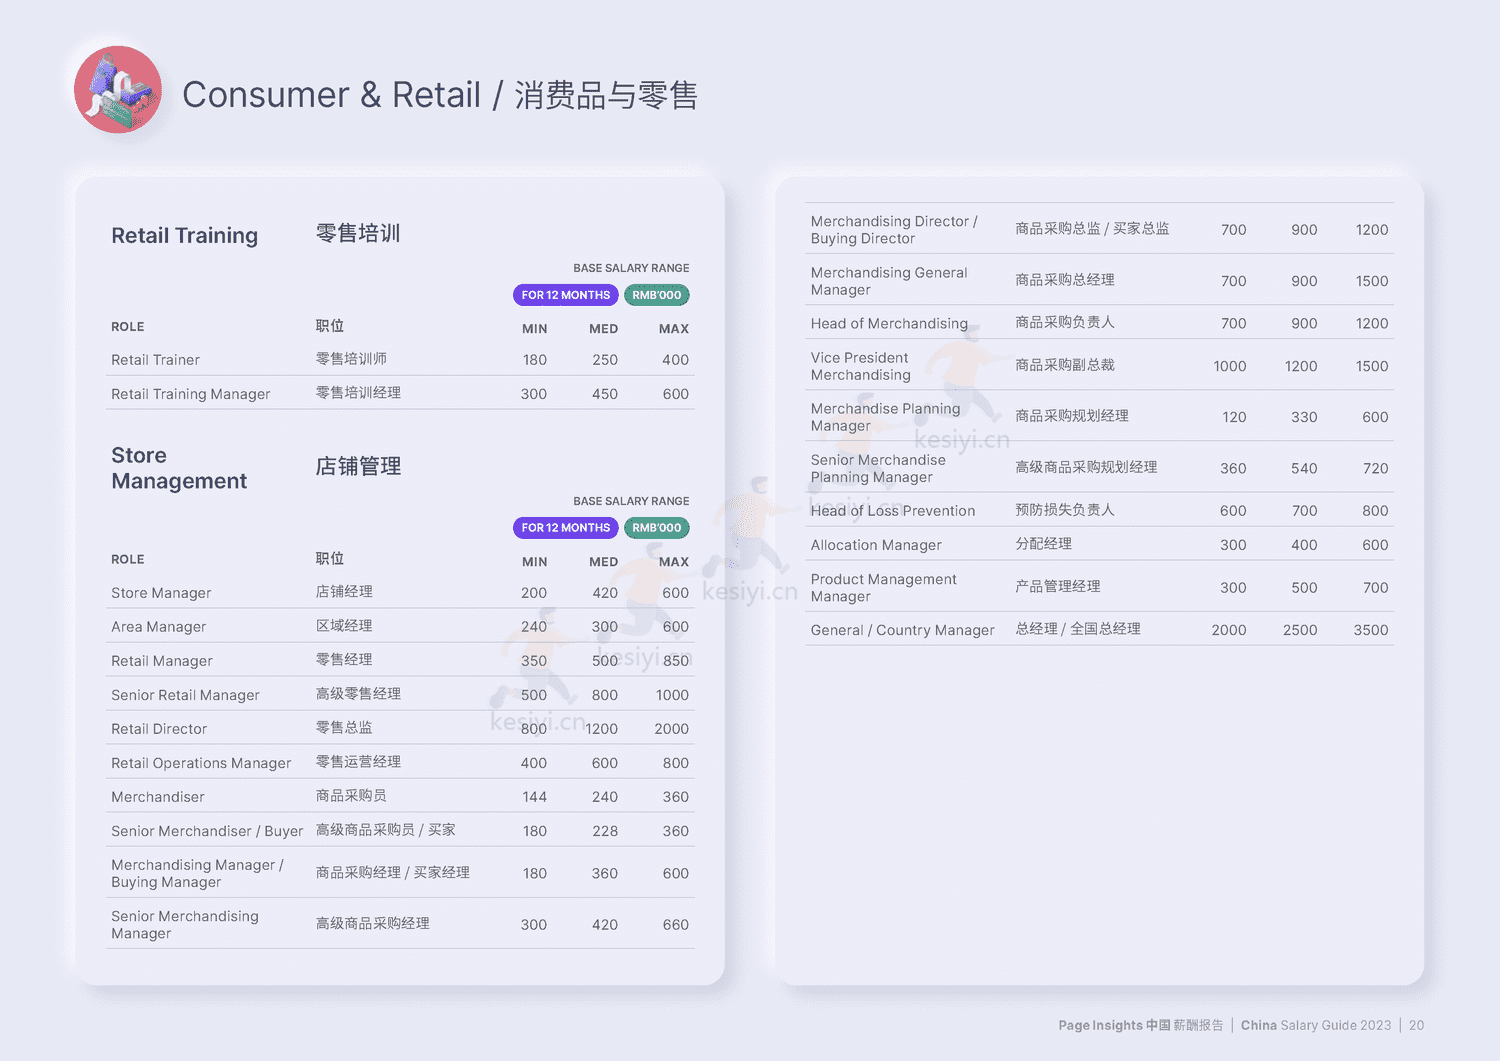1500x1061 pixels.
Task: Click the Retail Training 'RMB'000' badge
Action: [x=657, y=295]
